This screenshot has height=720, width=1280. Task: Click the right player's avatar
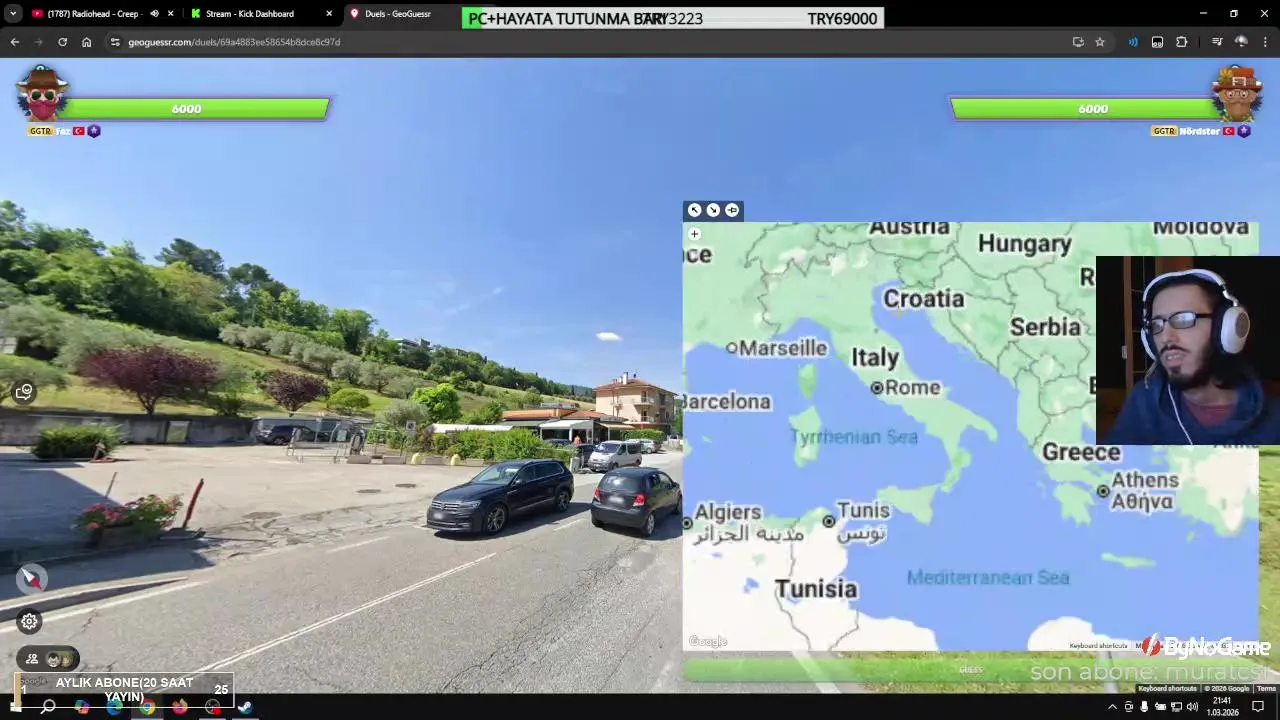point(1237,95)
